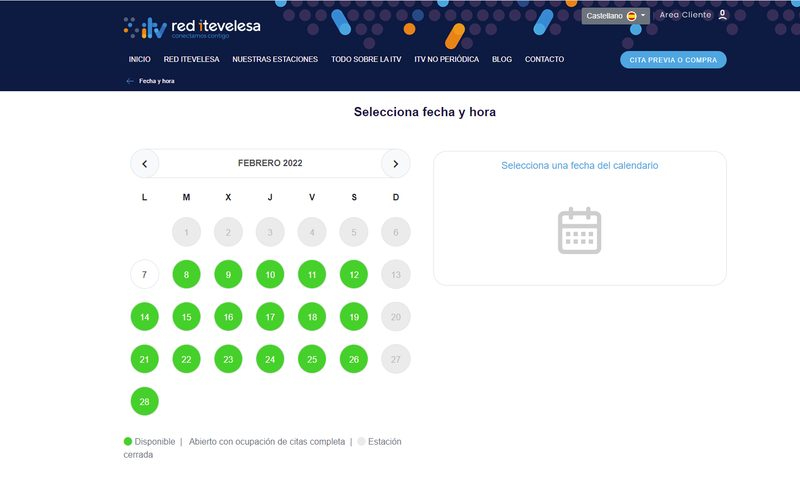Open the BLOG link

(x=502, y=59)
